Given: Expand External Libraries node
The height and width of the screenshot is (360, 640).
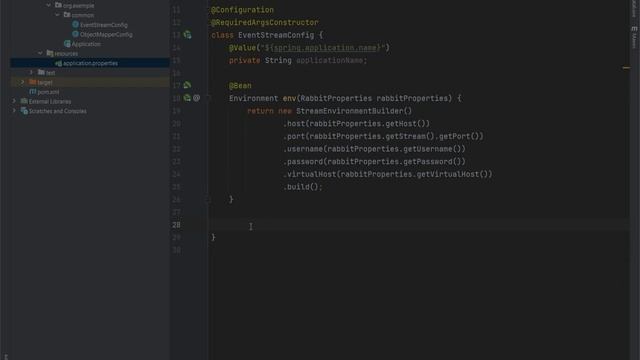Looking at the screenshot, I should [14, 101].
